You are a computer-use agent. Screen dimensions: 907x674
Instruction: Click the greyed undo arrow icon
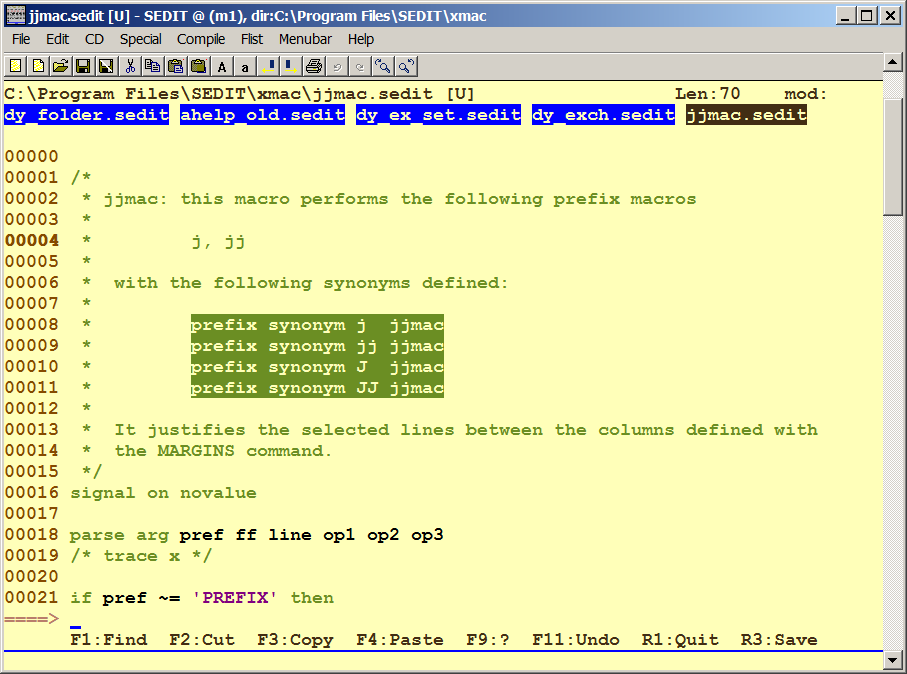(x=337, y=67)
